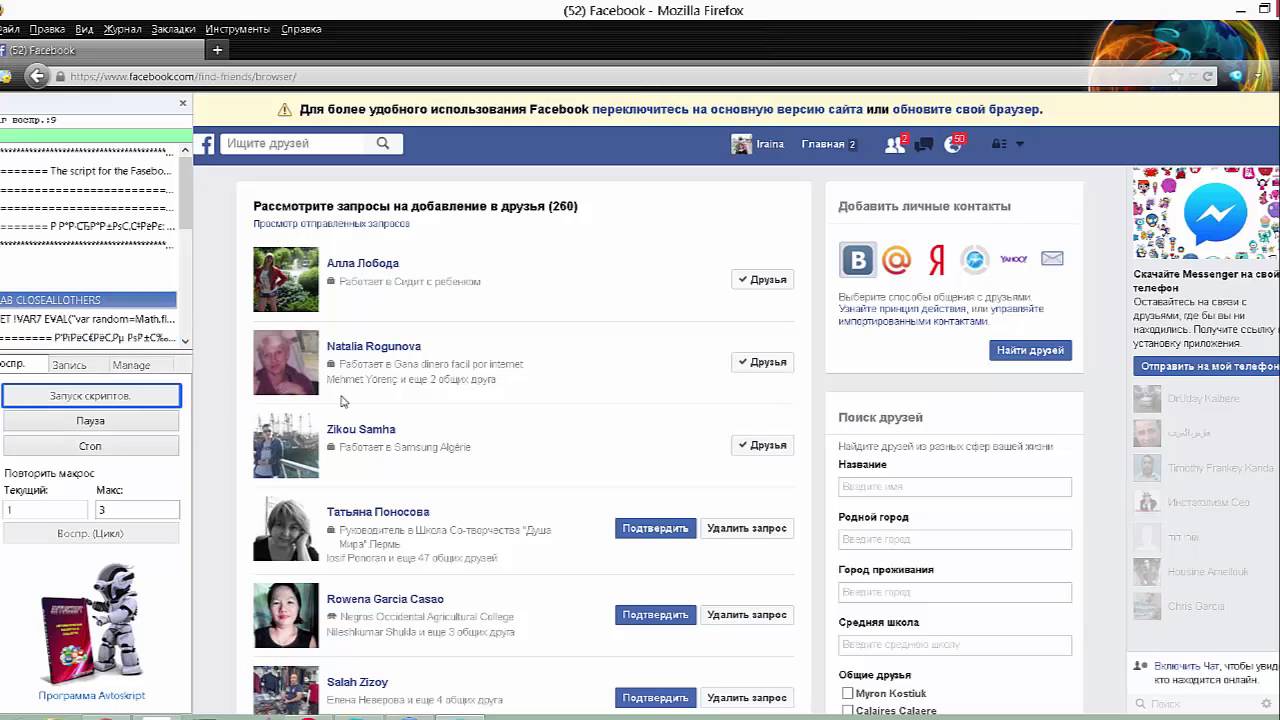1280x720 pixels.
Task: Click the Mail.ru @ contact import icon
Action: point(896,259)
